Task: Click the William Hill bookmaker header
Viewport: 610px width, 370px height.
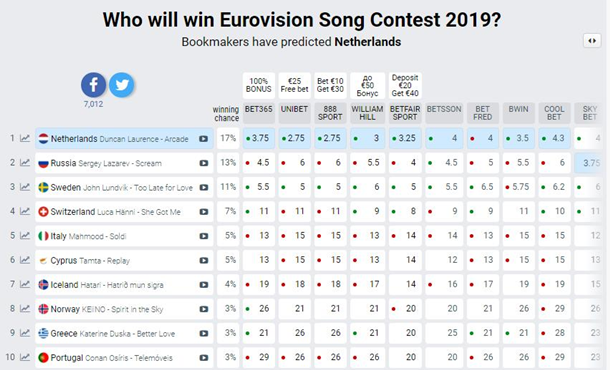Action: [367, 113]
